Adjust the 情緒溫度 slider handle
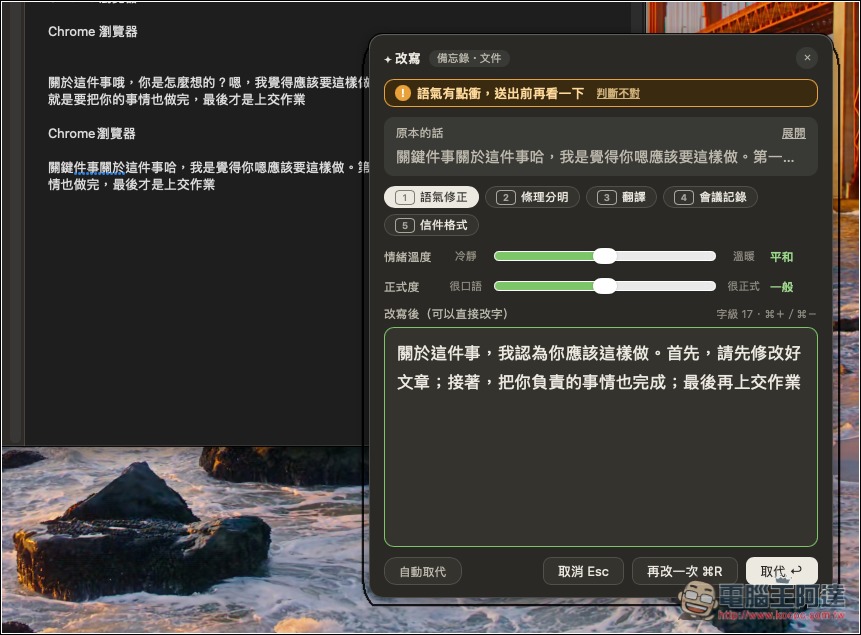 point(605,257)
